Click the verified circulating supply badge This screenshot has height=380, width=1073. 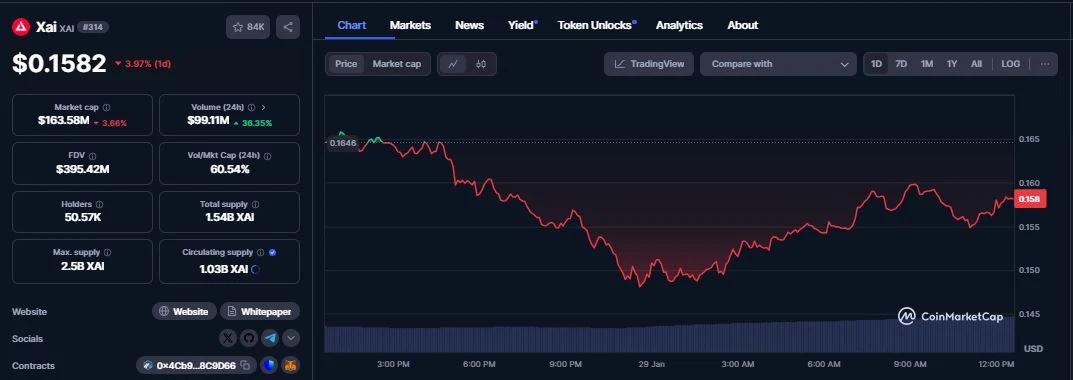272,253
